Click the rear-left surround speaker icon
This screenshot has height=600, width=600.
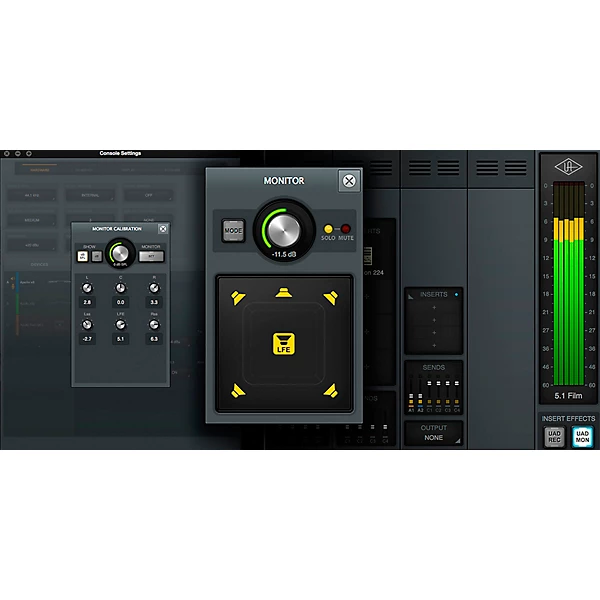[x=238, y=391]
